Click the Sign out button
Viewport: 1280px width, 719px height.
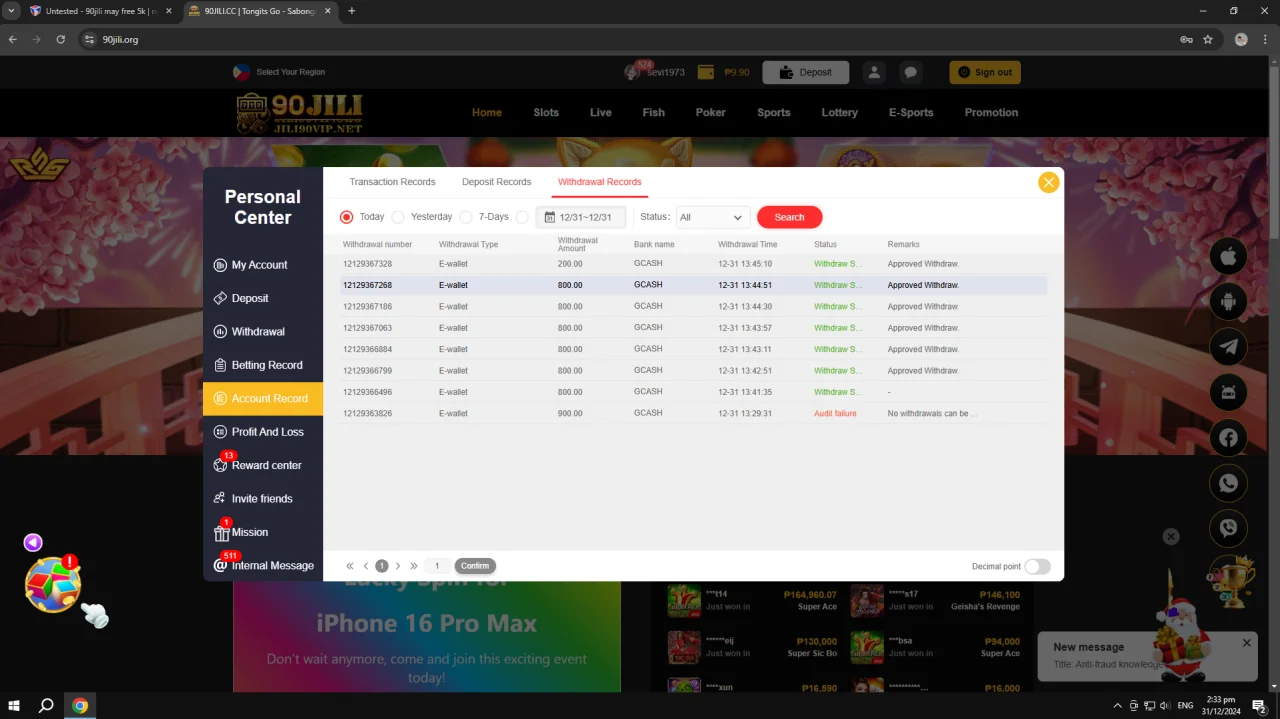point(985,72)
